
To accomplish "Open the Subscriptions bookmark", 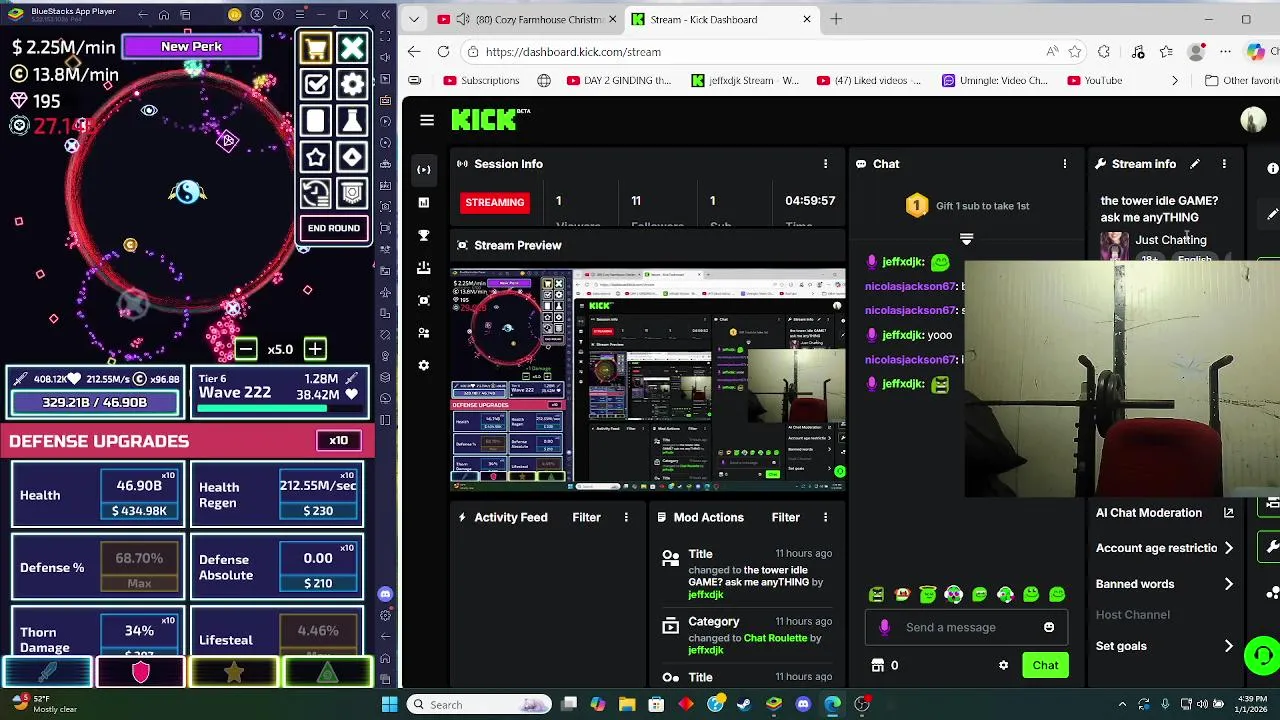I will pyautogui.click(x=481, y=80).
